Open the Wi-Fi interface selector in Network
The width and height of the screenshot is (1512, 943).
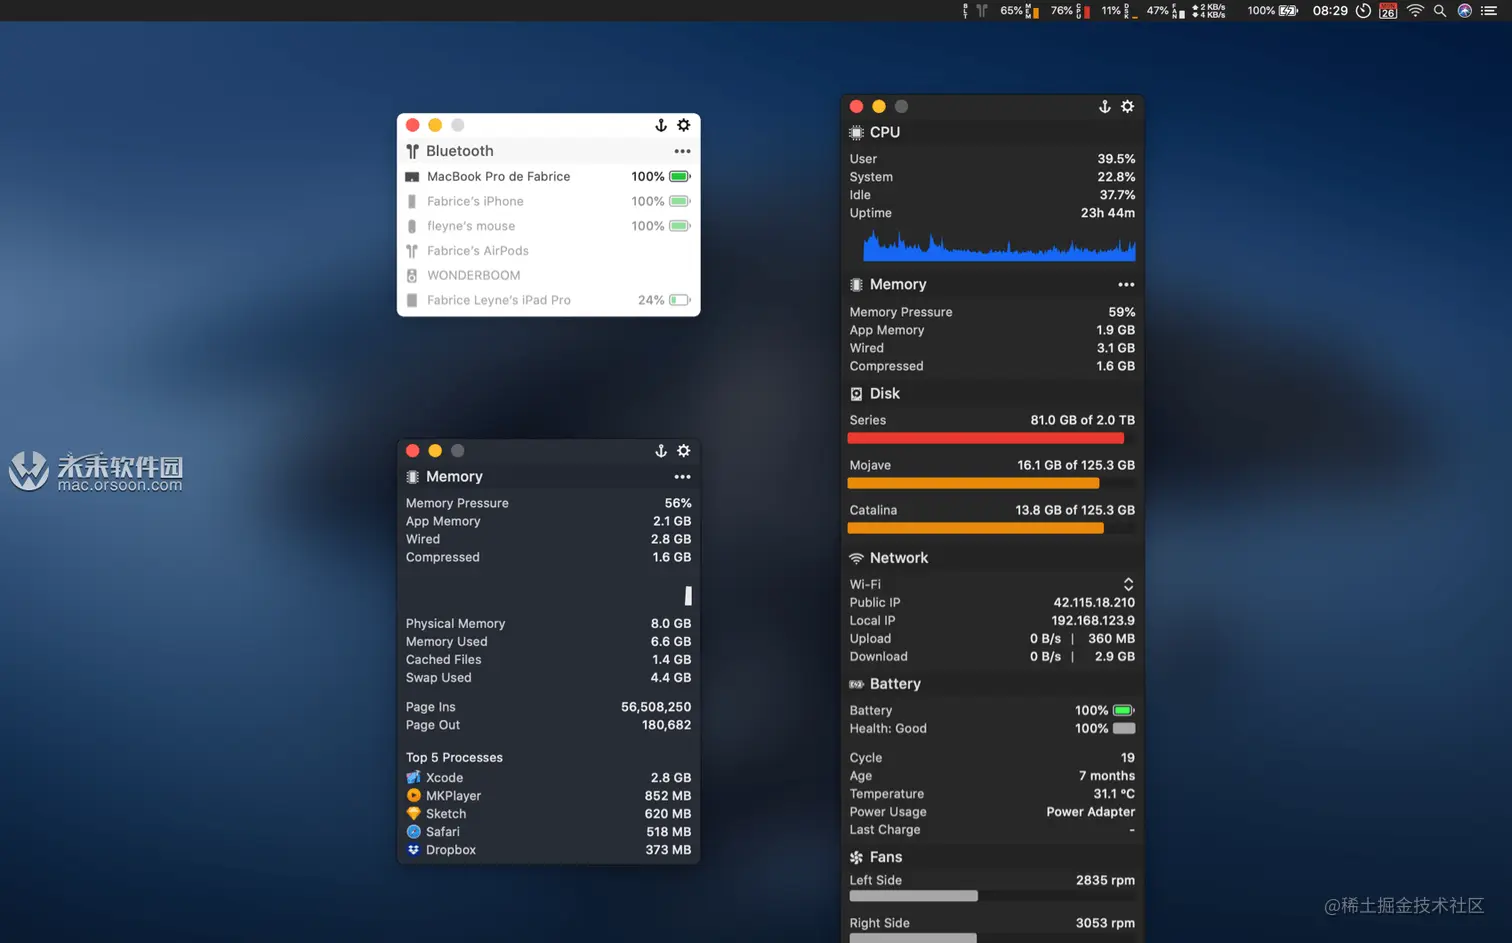pyautogui.click(x=1128, y=584)
